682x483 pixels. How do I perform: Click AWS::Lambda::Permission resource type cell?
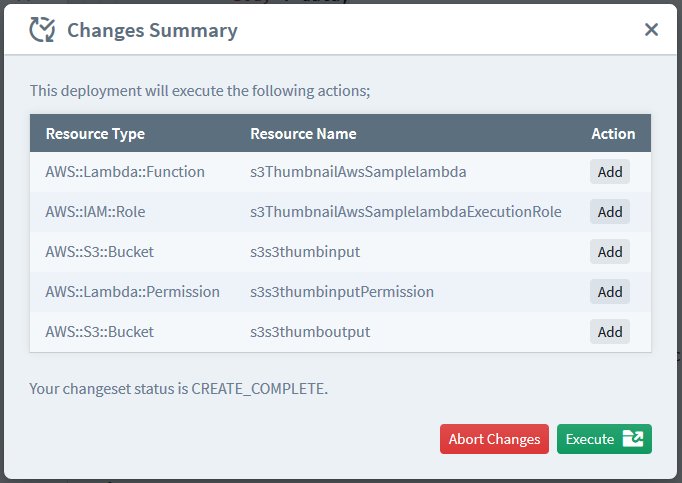point(132,292)
